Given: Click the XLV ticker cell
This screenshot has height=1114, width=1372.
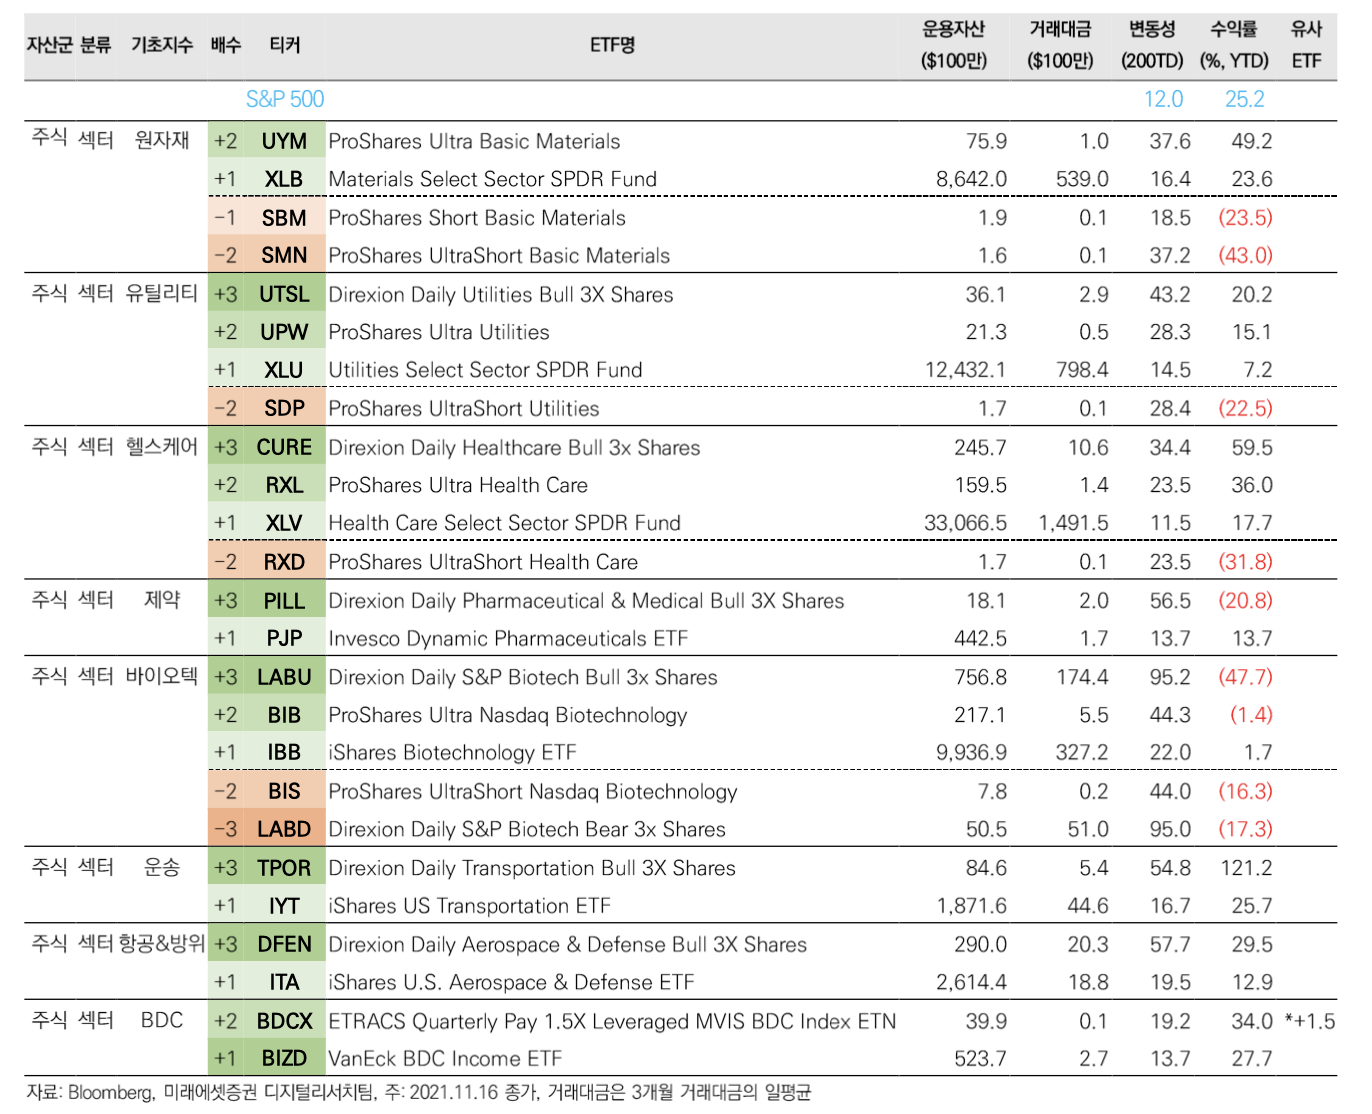Looking at the screenshot, I should coord(284,523).
